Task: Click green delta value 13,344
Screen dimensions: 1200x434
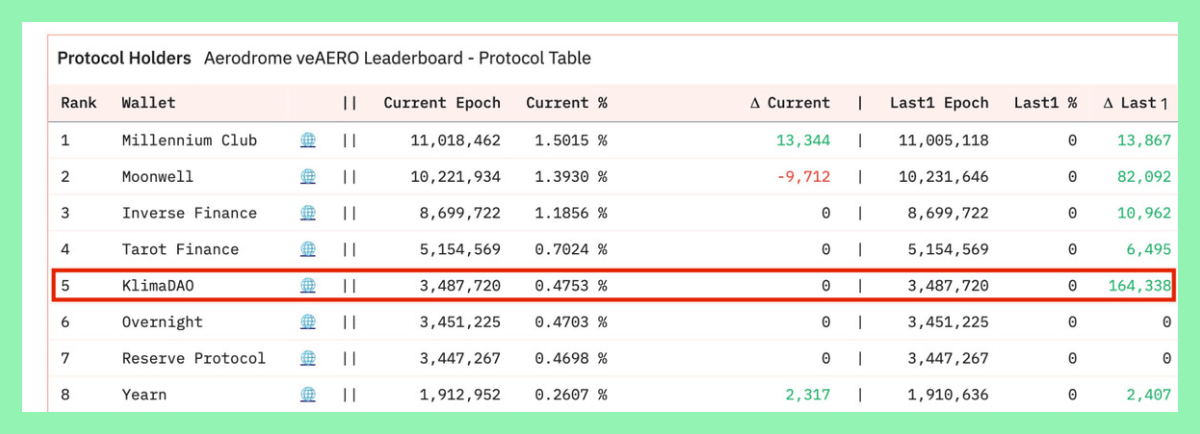Action: tap(803, 140)
